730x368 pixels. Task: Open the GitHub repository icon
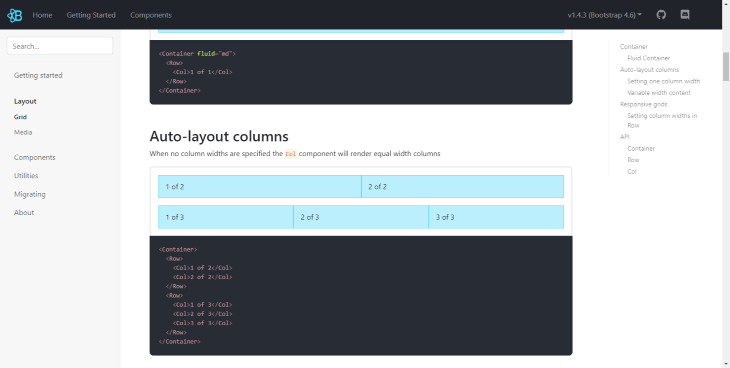tap(661, 15)
